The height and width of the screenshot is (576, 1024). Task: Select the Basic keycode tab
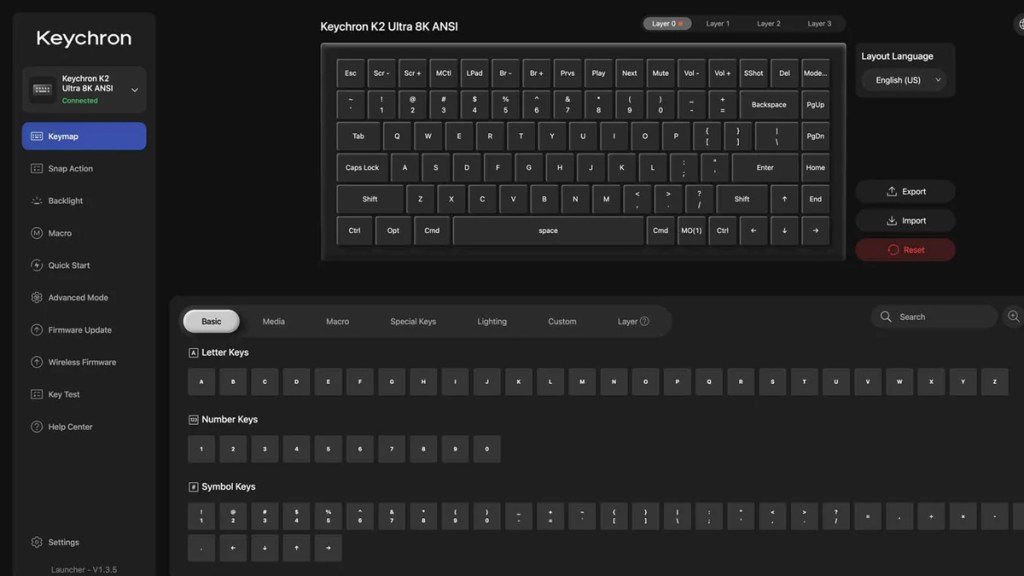coord(211,321)
